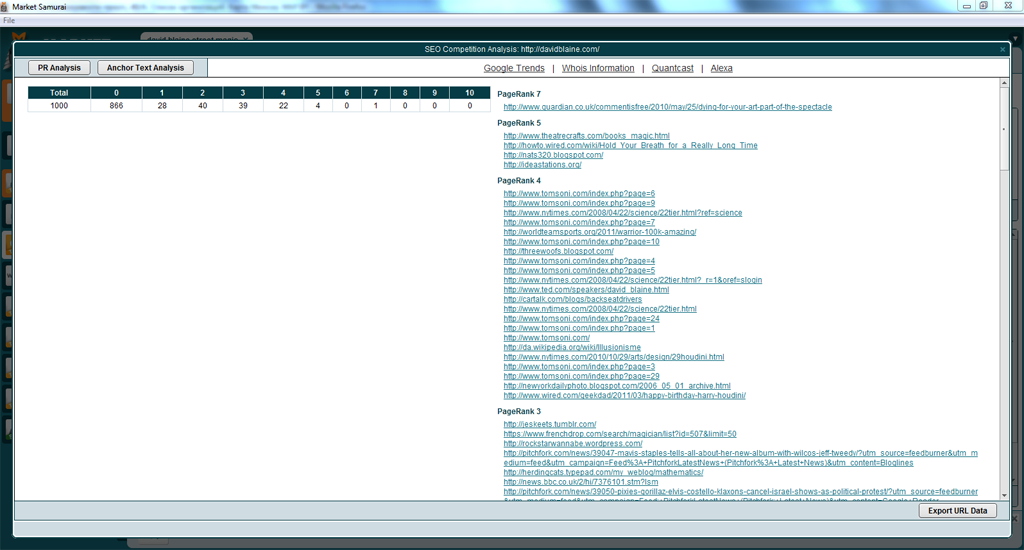Open worldteamsports.org warrior-100k link
This screenshot has width=1024, height=550.
point(600,232)
